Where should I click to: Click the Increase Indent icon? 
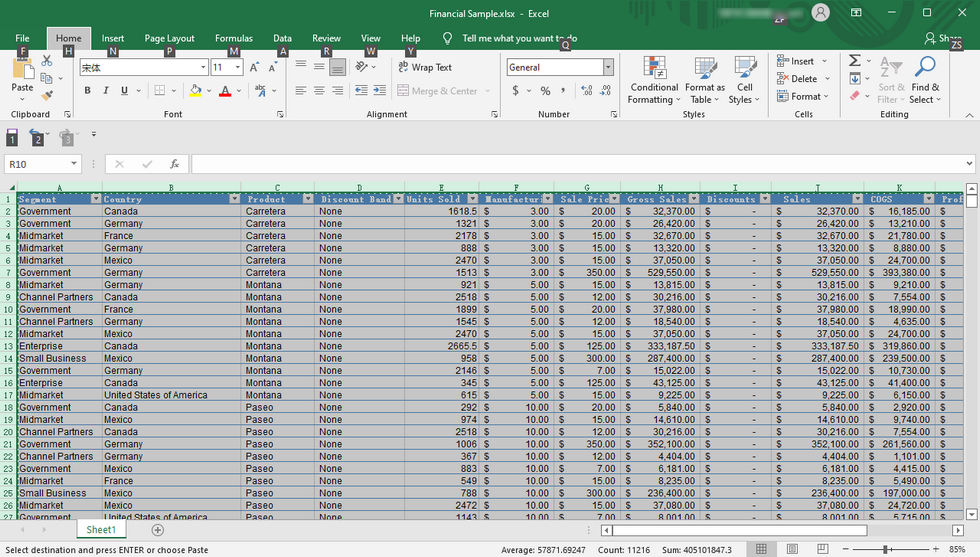tap(381, 91)
